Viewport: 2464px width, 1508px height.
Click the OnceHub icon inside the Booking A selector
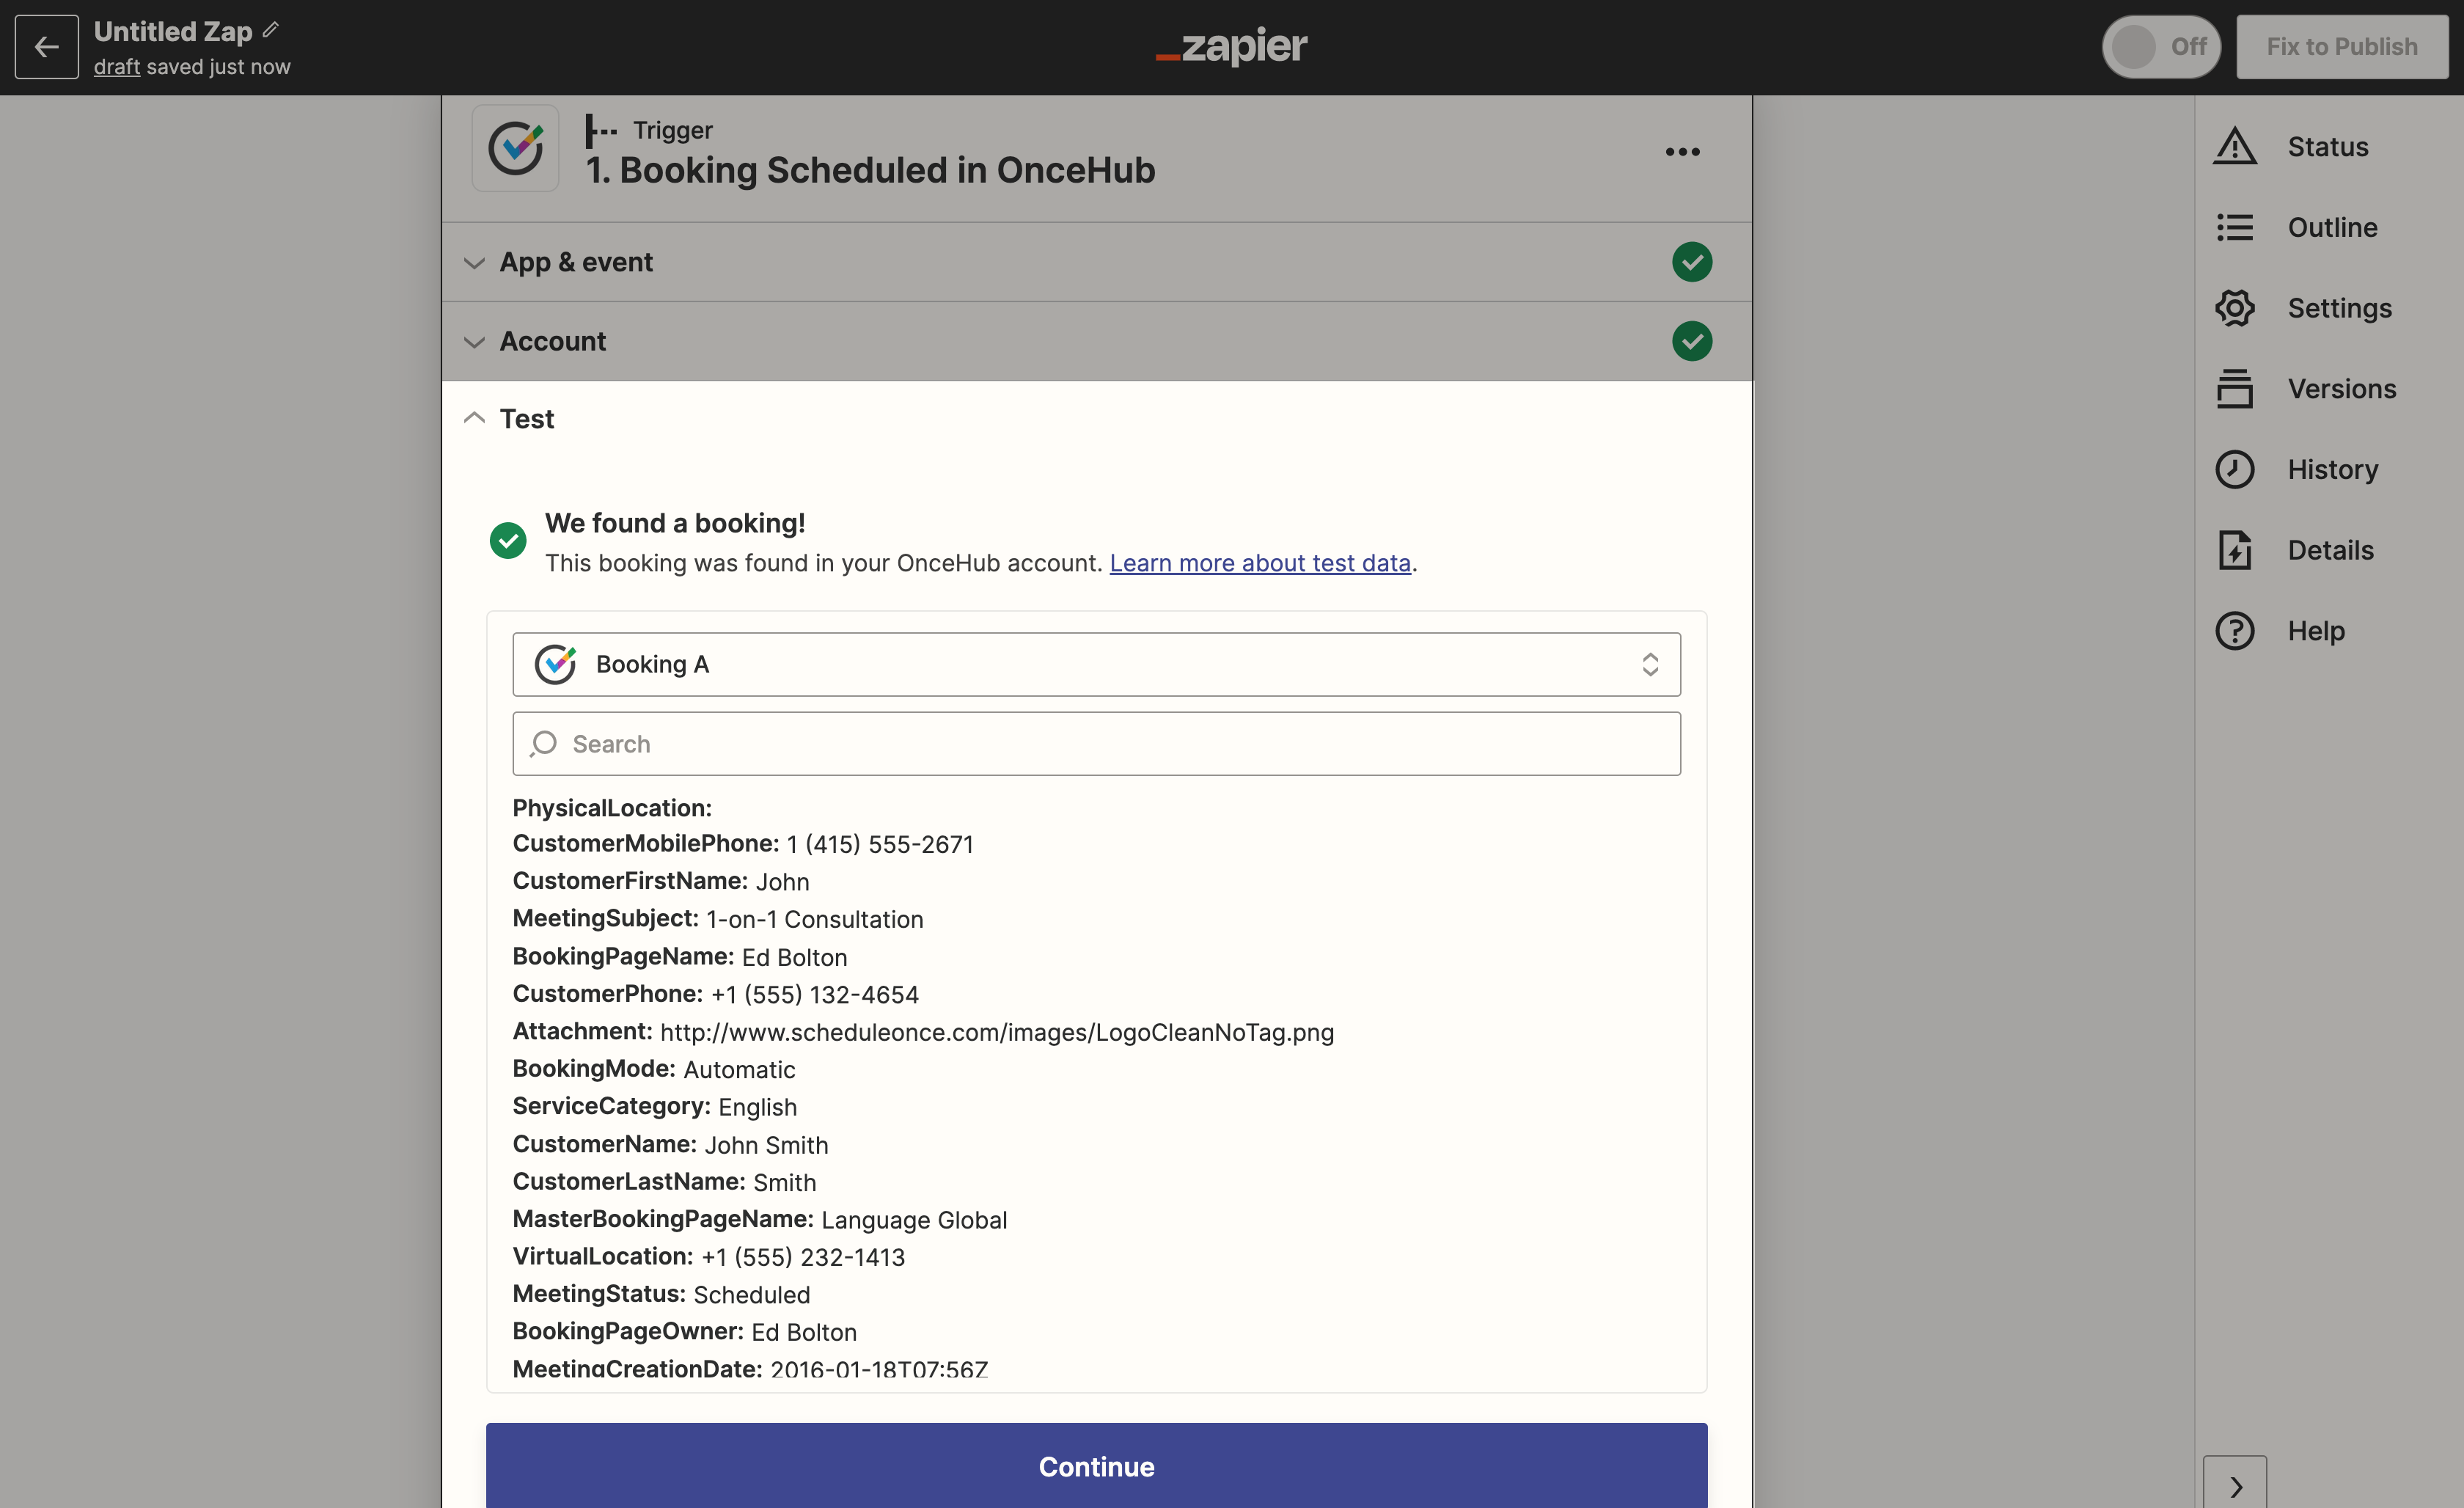555,664
